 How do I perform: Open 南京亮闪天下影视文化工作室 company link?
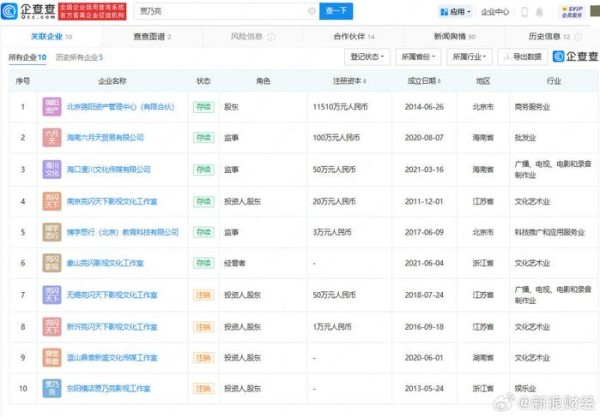click(x=112, y=201)
